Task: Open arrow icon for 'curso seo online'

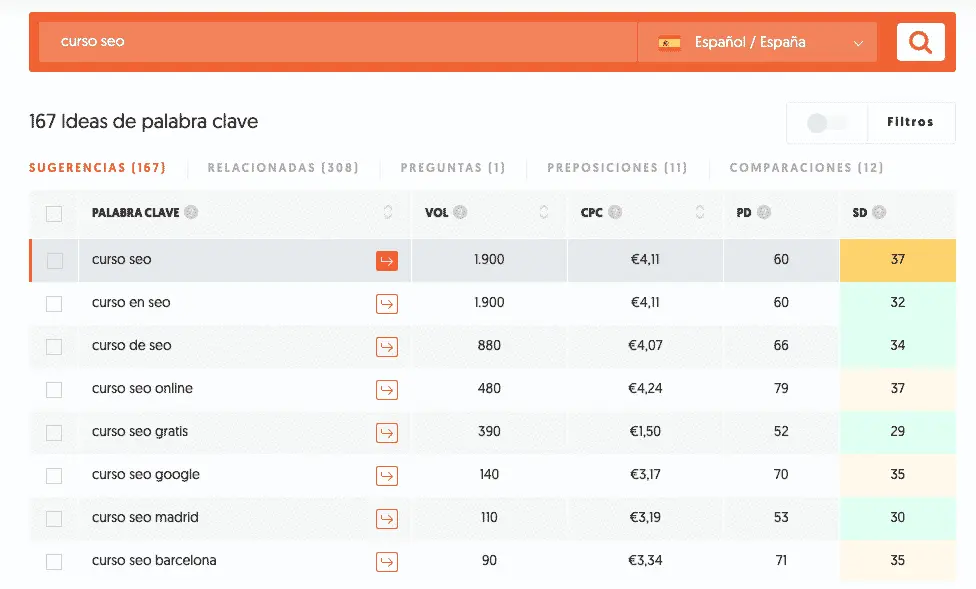Action: [x=386, y=390]
